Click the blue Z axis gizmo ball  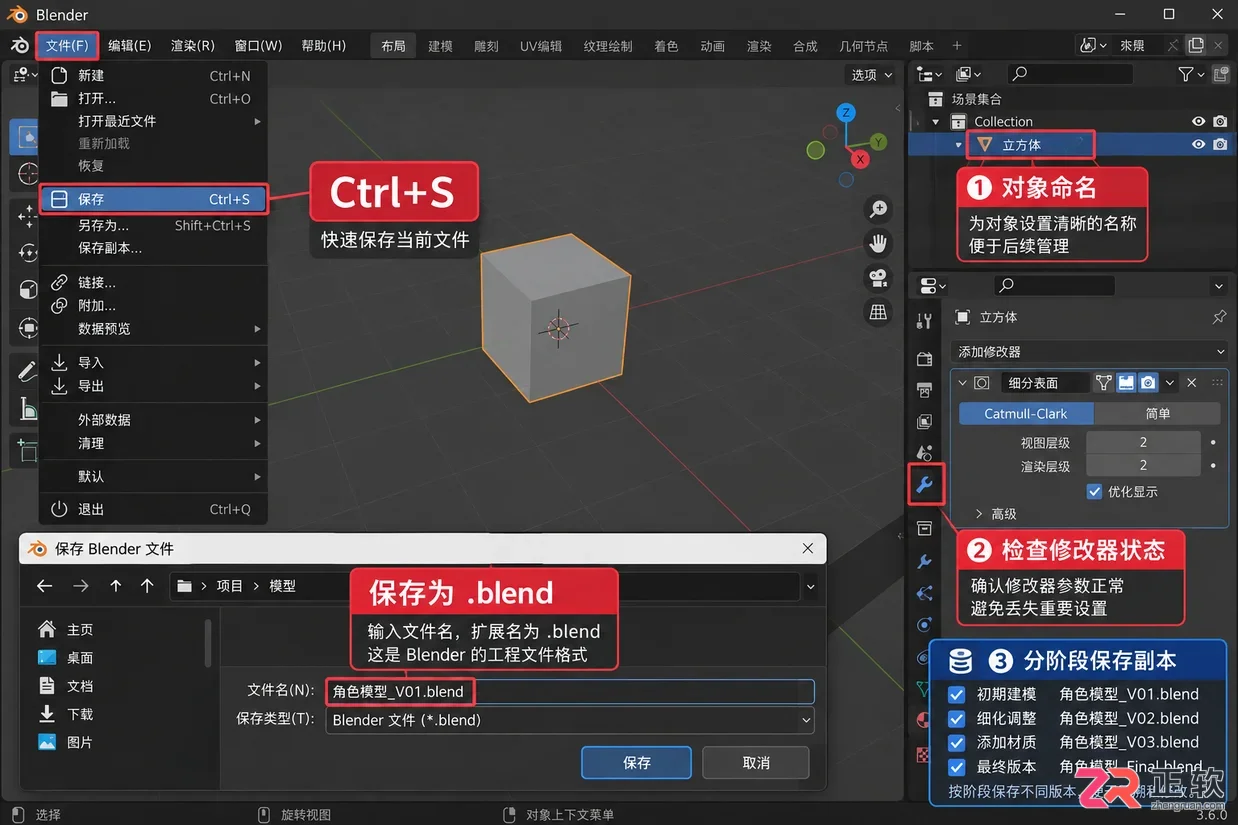846,112
